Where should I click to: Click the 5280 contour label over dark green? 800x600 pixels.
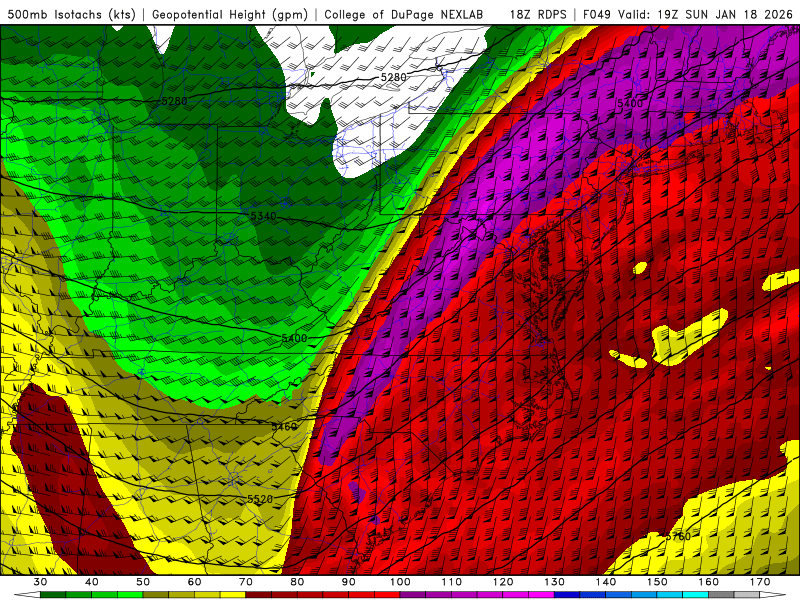pos(174,102)
